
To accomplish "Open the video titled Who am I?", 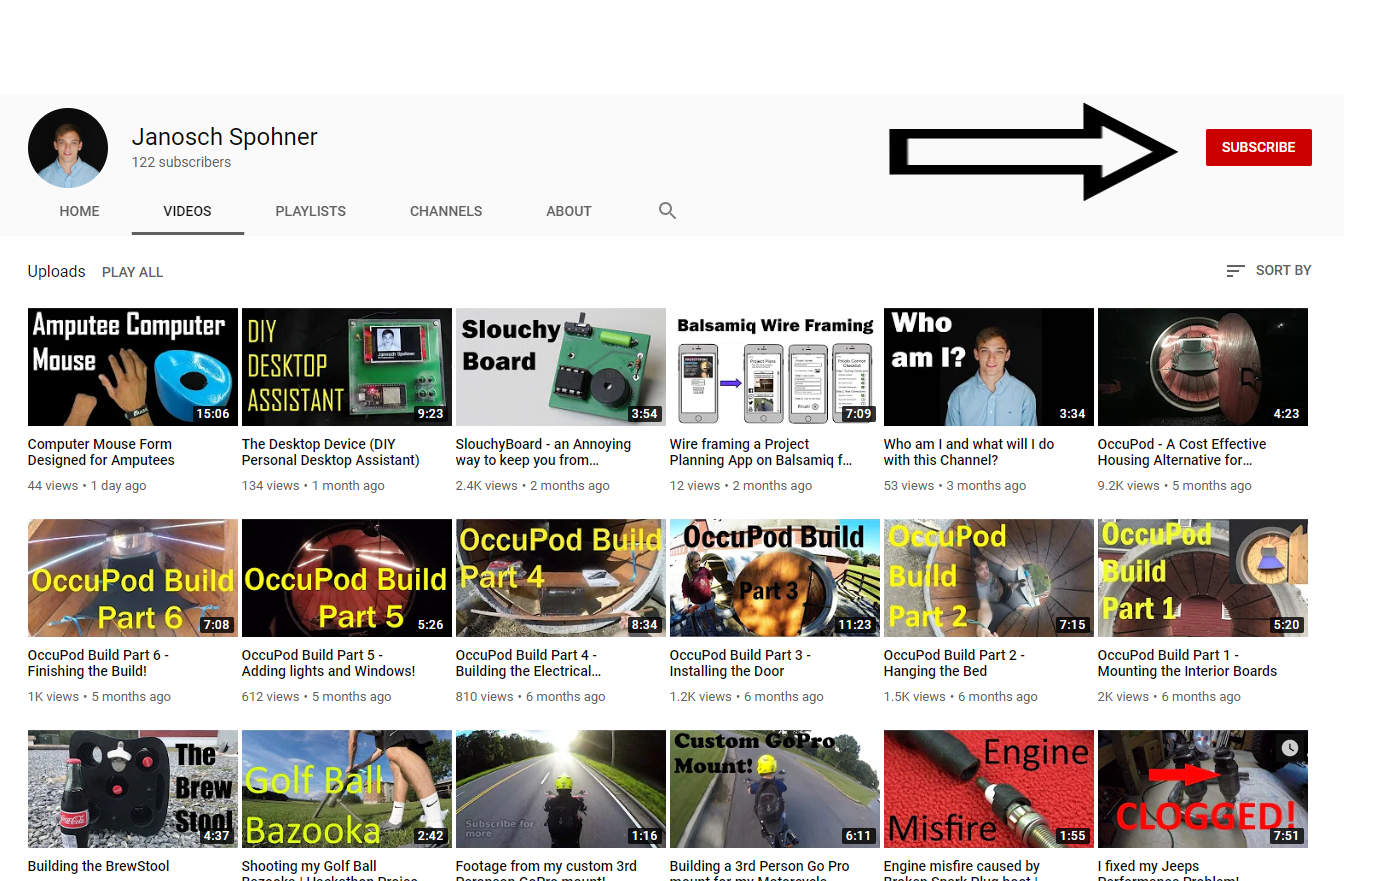I will (x=988, y=367).
